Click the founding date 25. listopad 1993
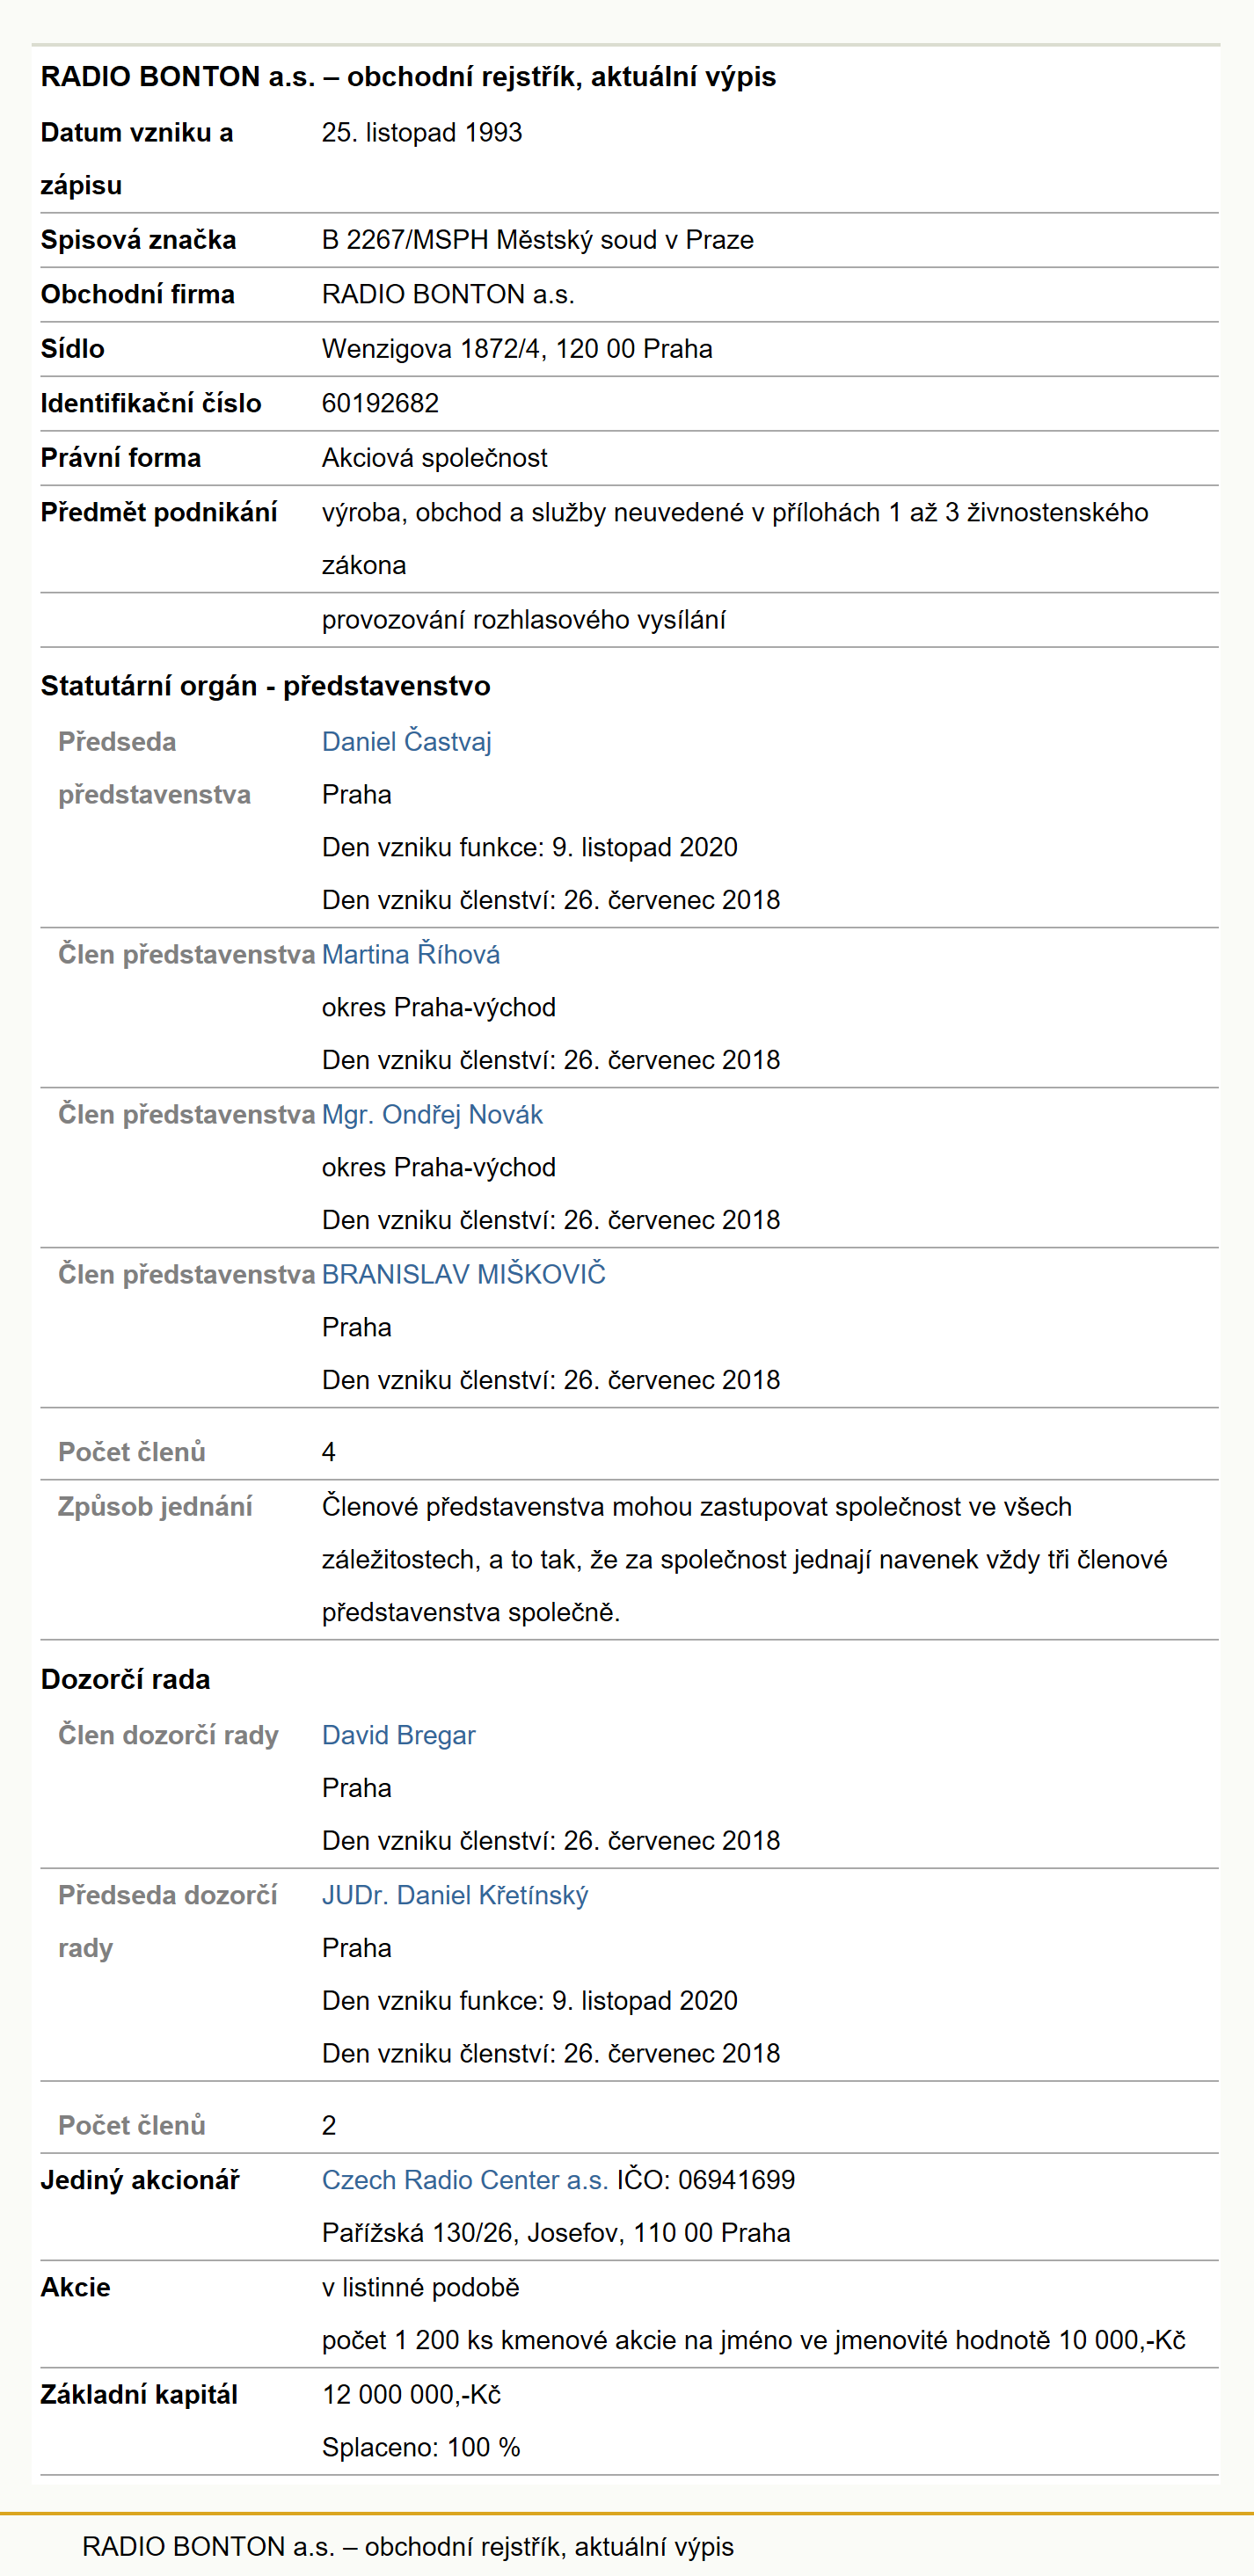 (x=421, y=132)
